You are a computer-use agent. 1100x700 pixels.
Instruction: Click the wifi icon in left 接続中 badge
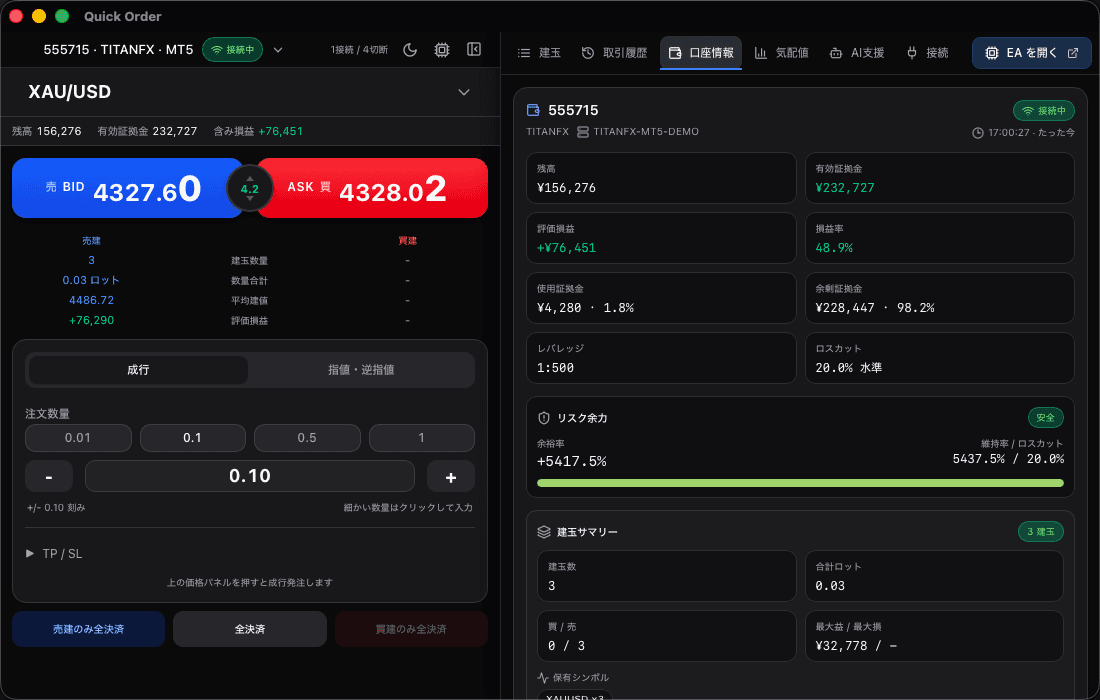217,50
